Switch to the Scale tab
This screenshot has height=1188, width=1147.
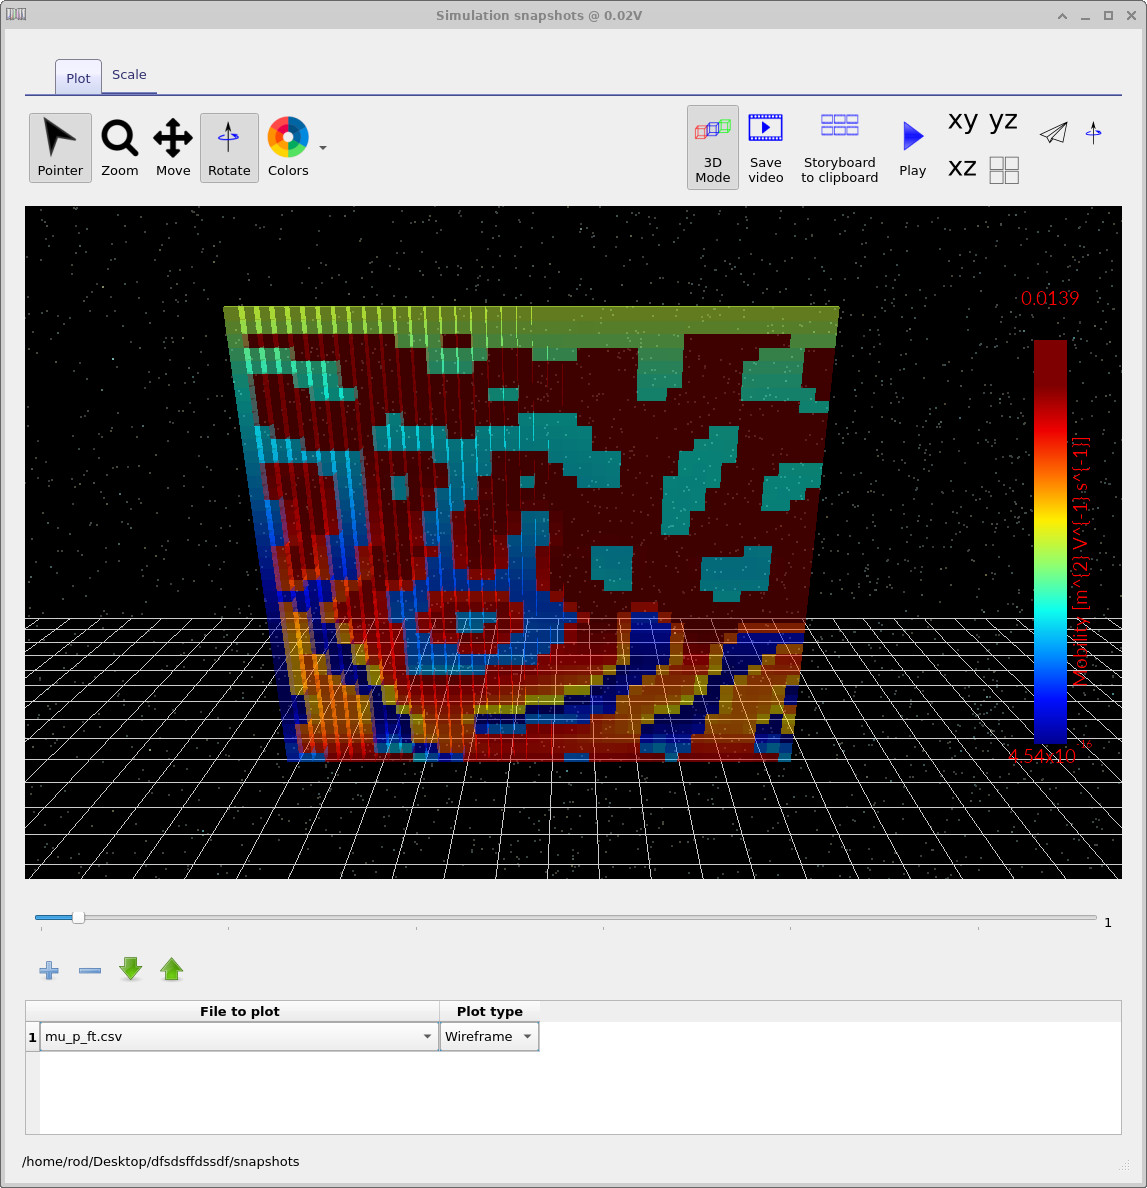pos(129,74)
